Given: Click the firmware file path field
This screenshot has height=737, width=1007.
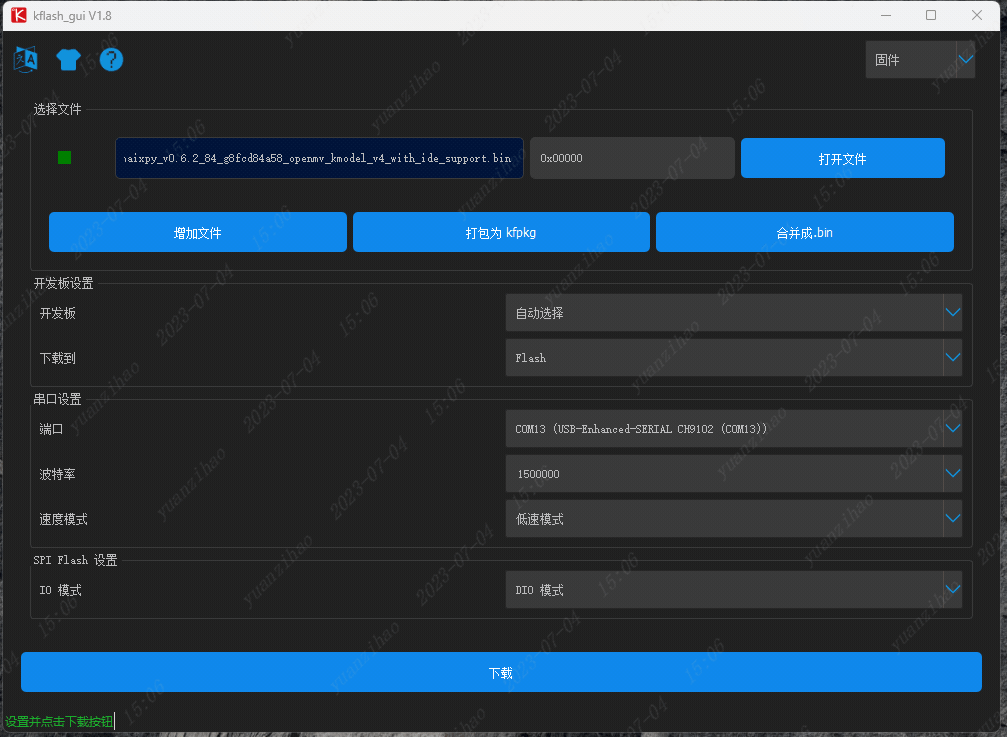Looking at the screenshot, I should point(319,158).
